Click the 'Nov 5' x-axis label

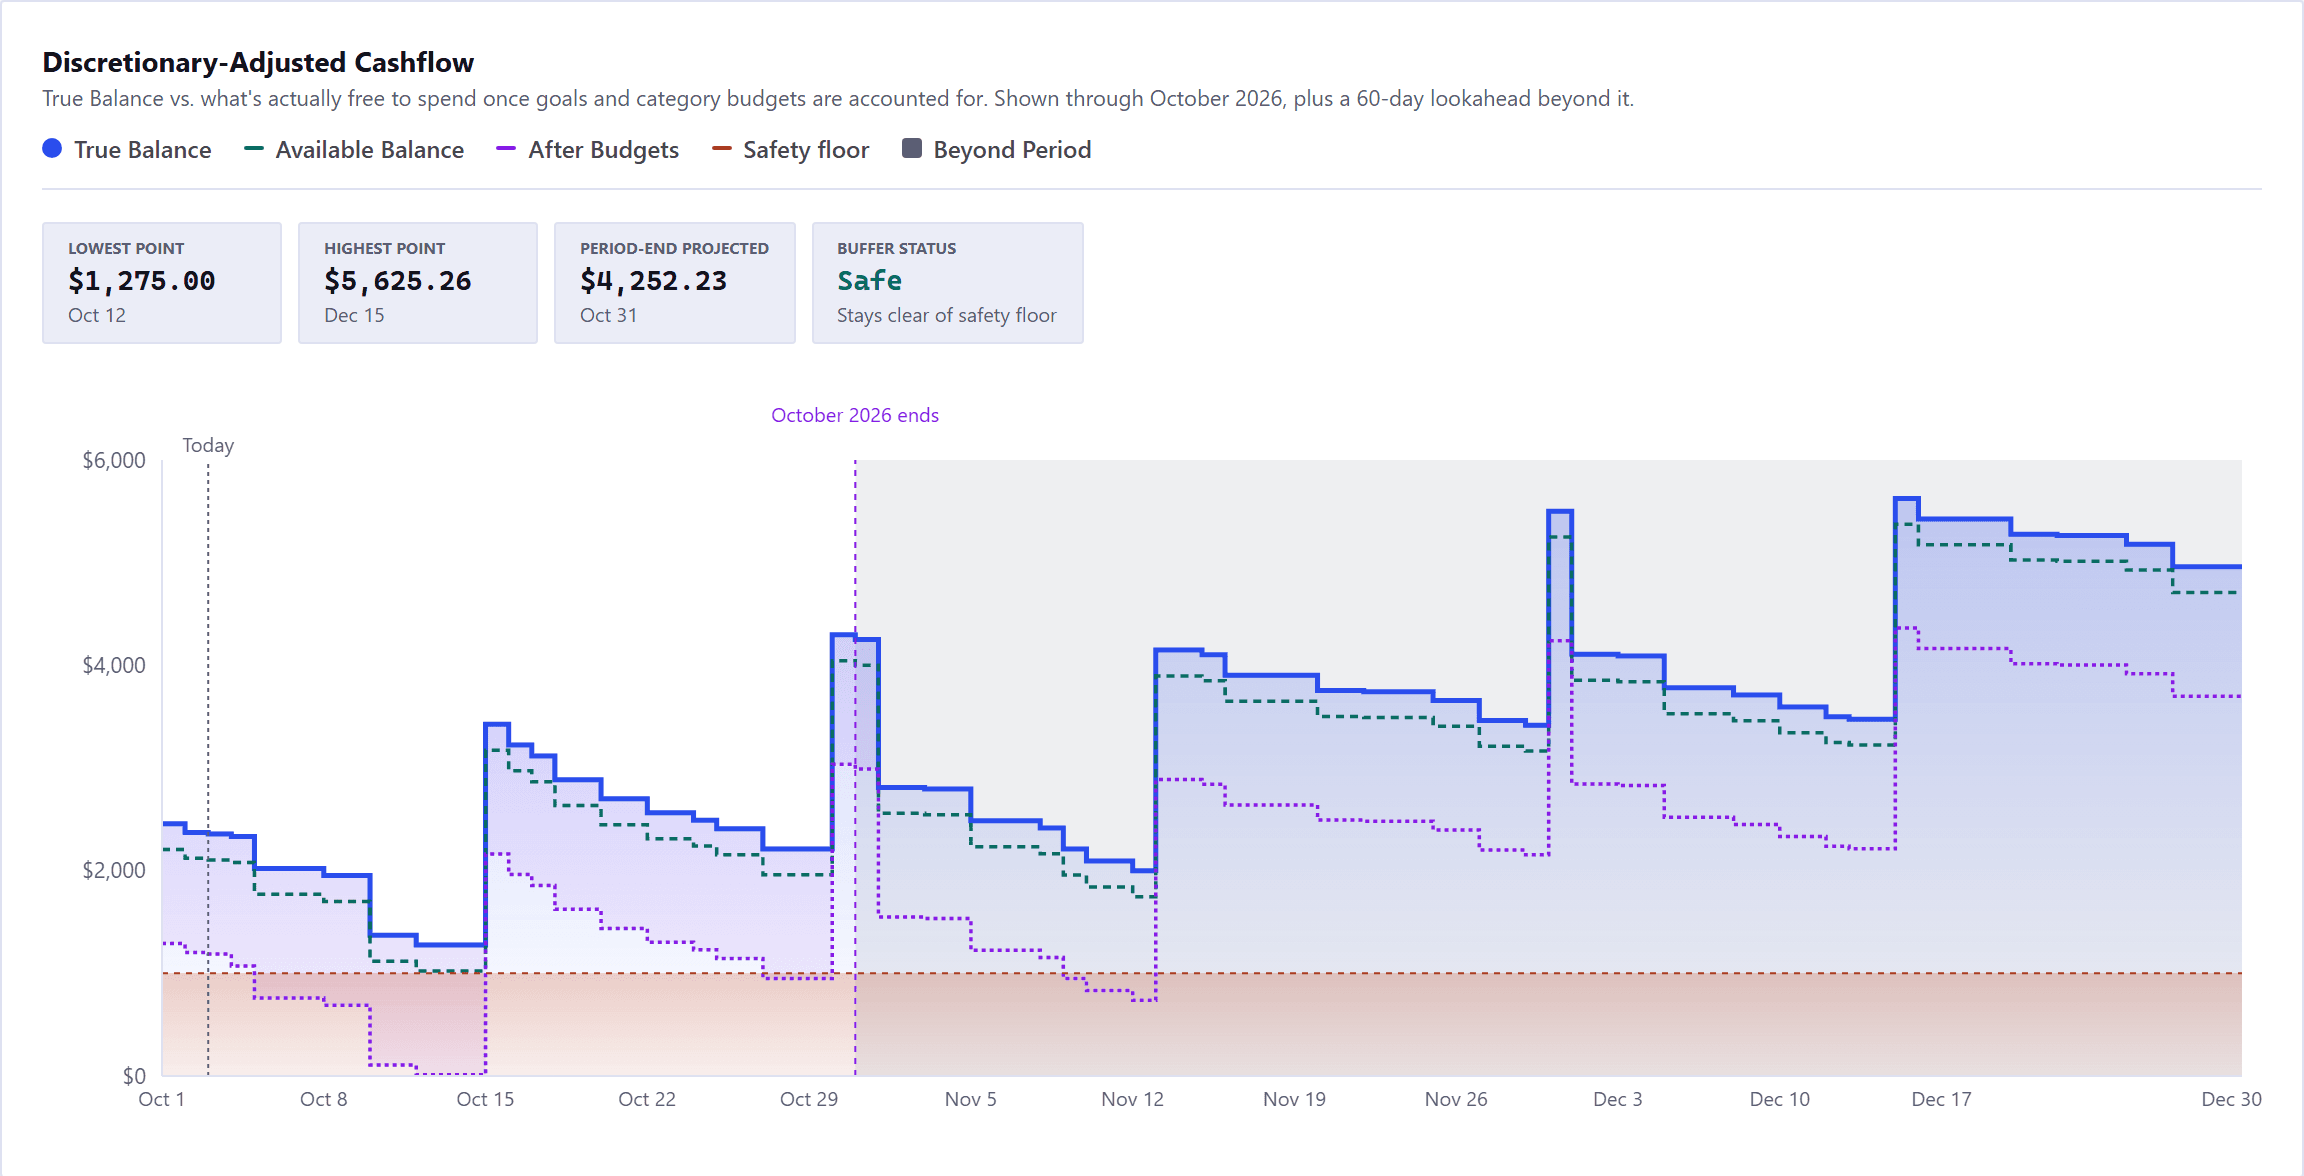[971, 1099]
